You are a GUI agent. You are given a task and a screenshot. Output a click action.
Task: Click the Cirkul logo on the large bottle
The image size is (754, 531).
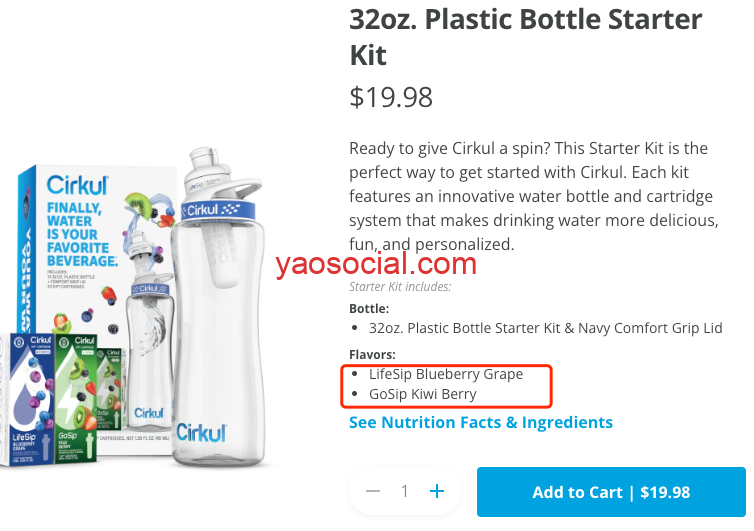click(x=203, y=211)
